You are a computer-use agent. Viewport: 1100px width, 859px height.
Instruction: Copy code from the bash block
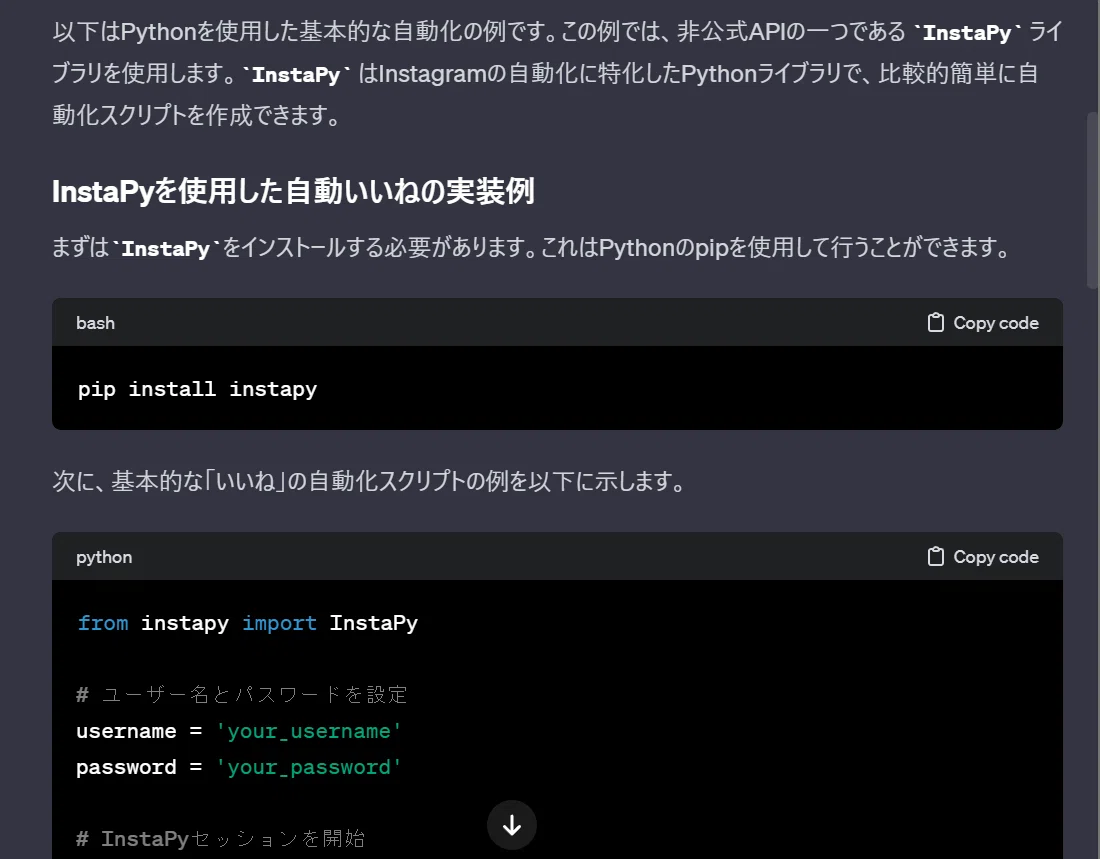[x=984, y=323]
